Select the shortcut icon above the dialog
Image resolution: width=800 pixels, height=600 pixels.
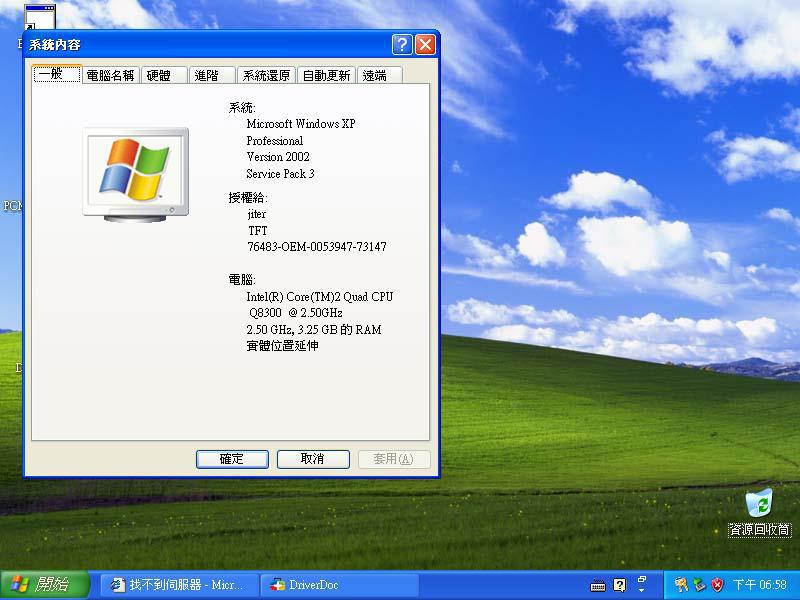tap(40, 16)
